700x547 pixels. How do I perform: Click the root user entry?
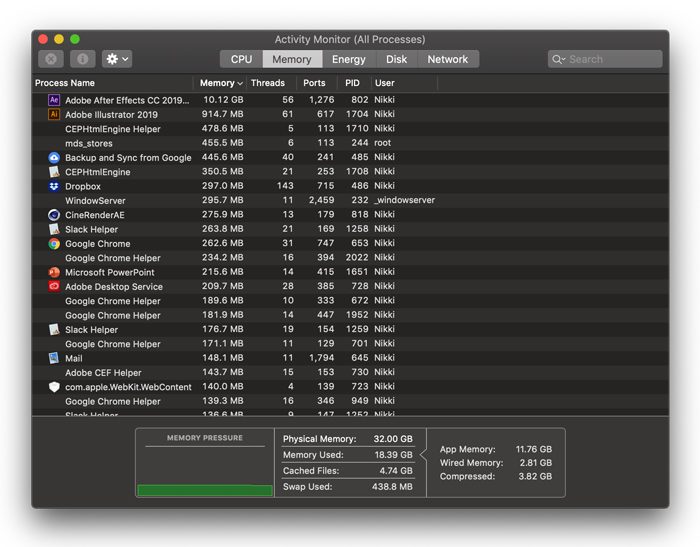coord(383,143)
